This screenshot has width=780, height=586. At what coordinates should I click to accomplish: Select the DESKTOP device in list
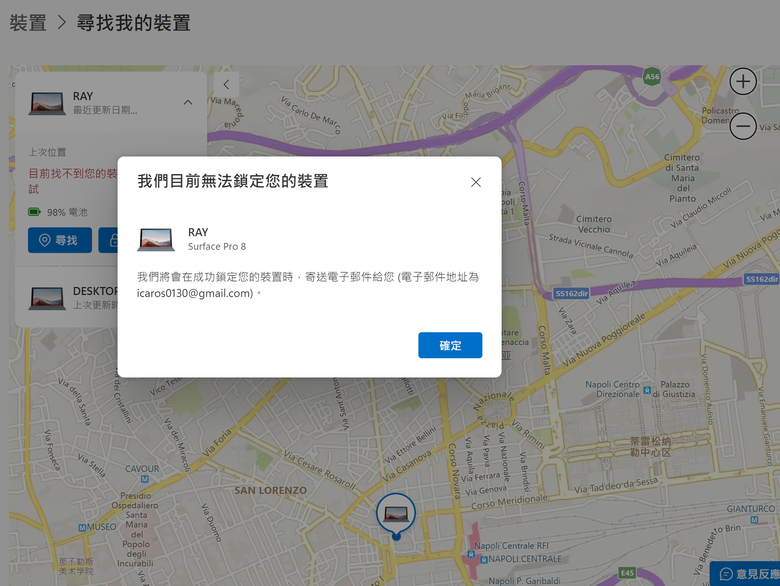(67, 297)
